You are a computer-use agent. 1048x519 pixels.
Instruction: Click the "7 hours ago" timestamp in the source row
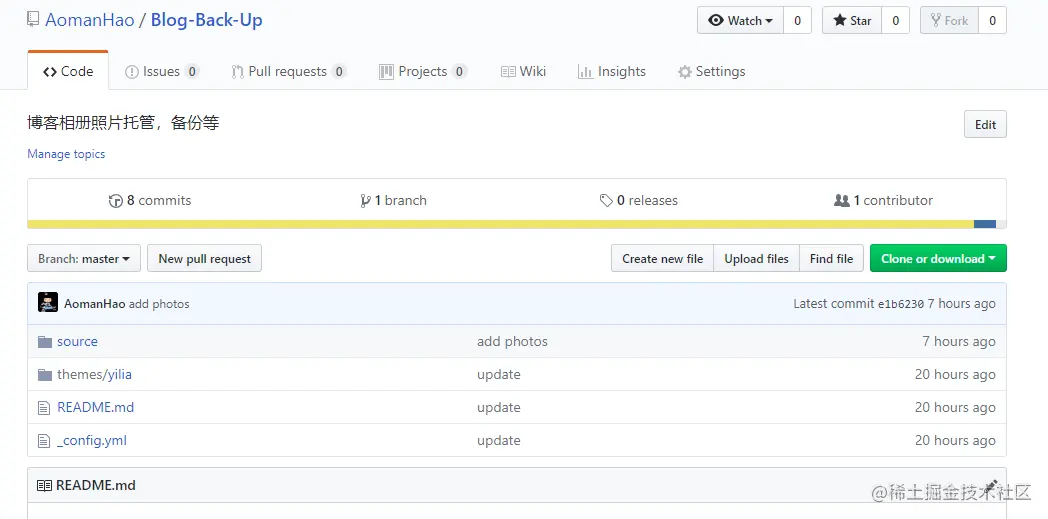(959, 341)
